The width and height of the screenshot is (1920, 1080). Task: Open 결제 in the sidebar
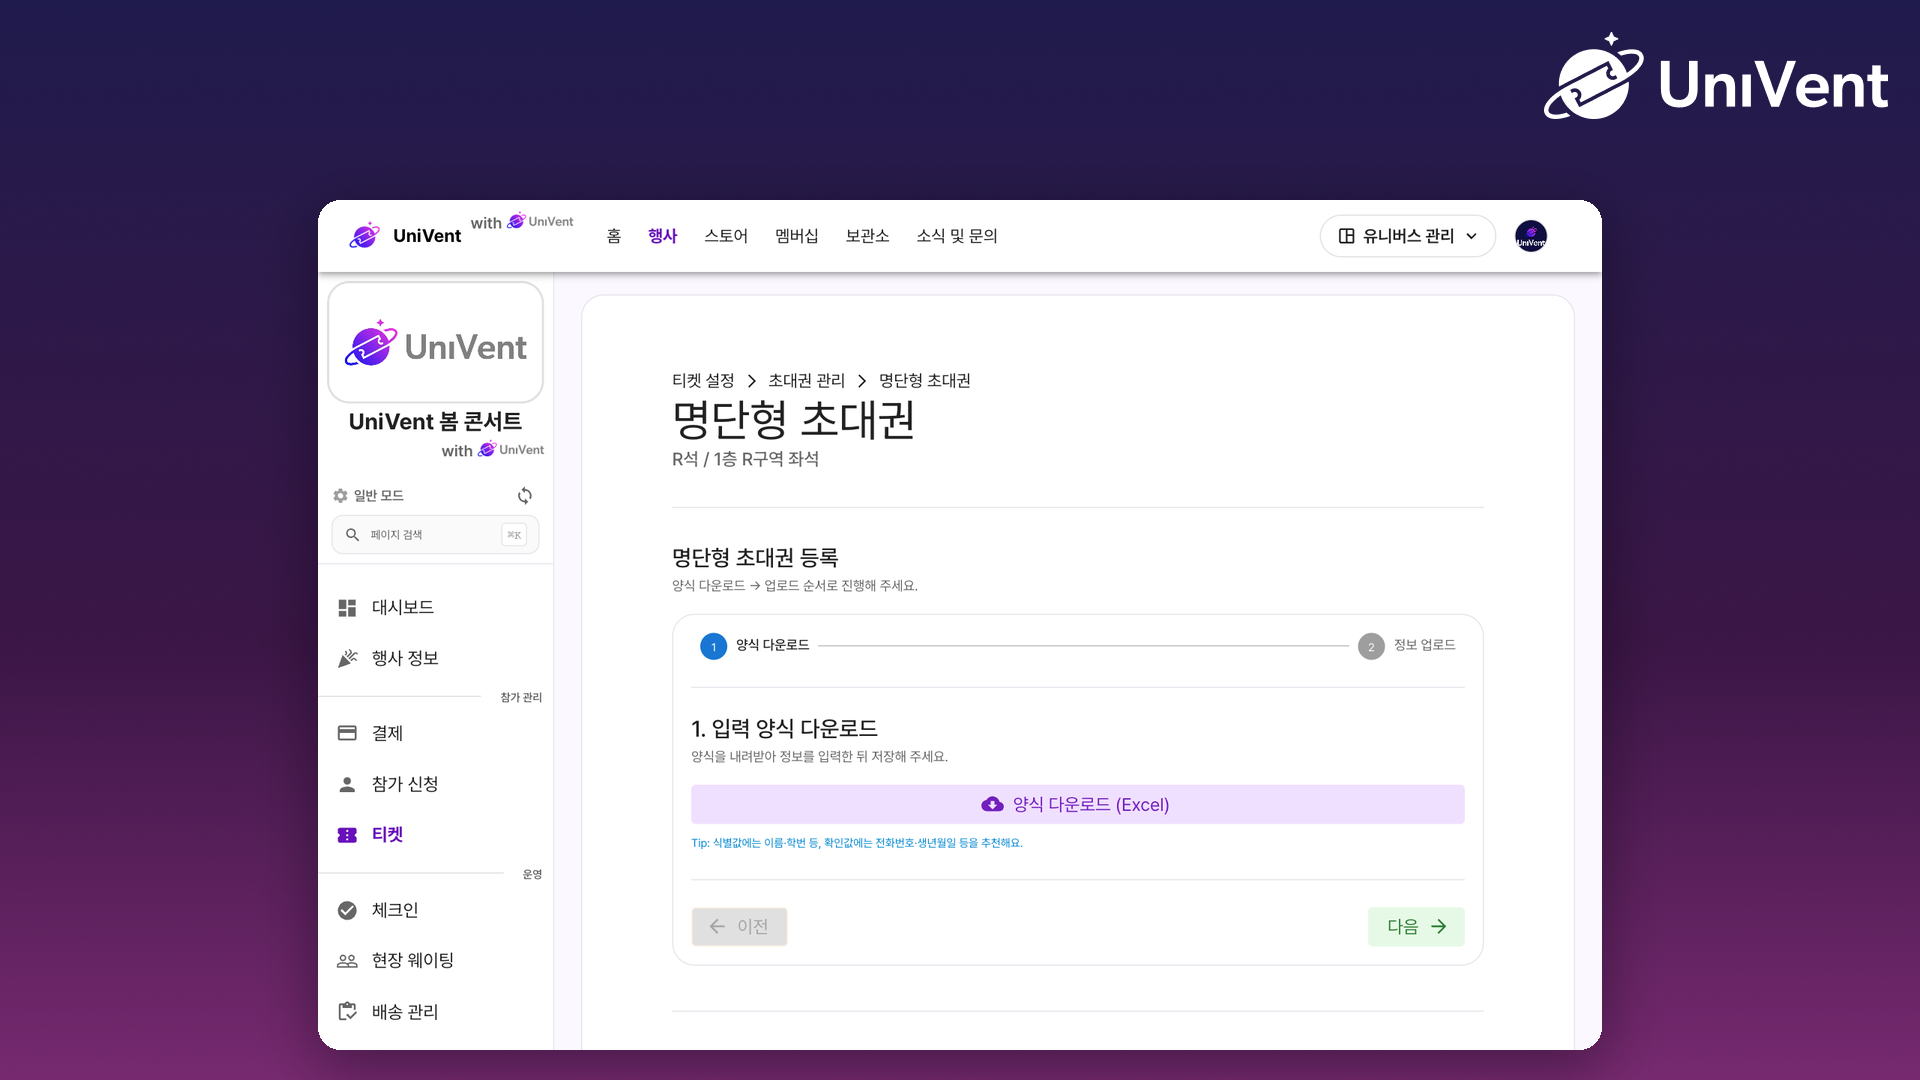(x=436, y=733)
